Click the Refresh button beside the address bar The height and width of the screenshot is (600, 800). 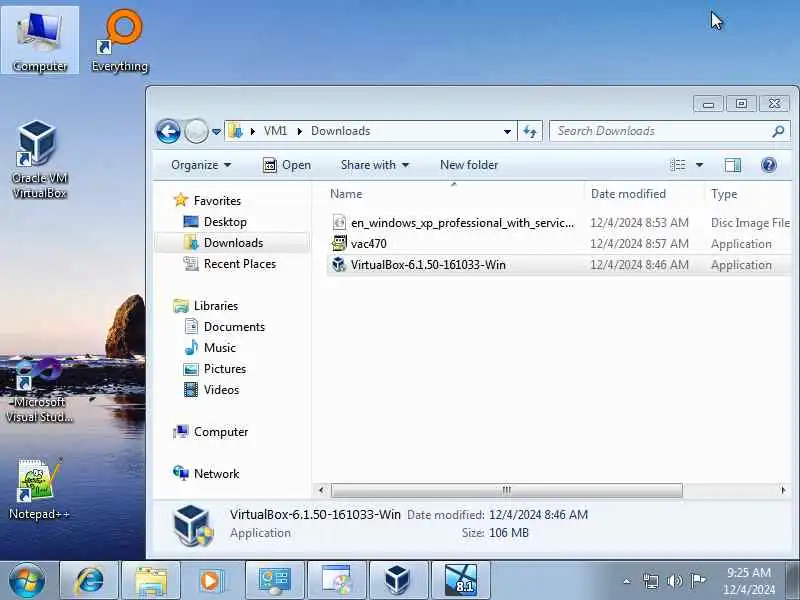[x=530, y=132]
